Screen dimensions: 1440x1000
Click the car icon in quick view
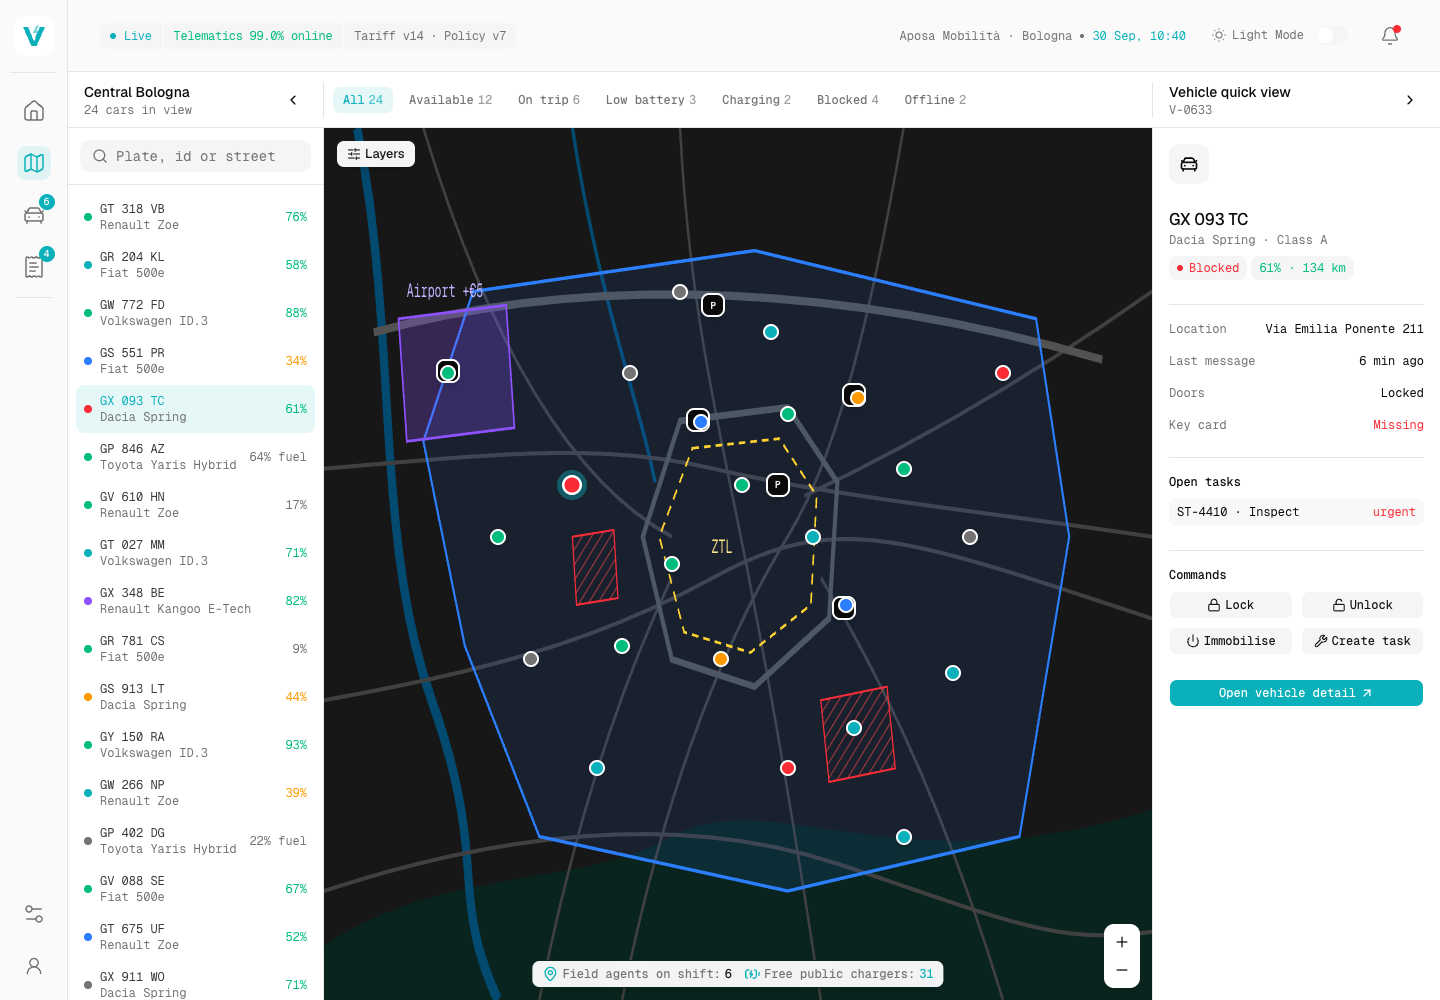pyautogui.click(x=1189, y=164)
